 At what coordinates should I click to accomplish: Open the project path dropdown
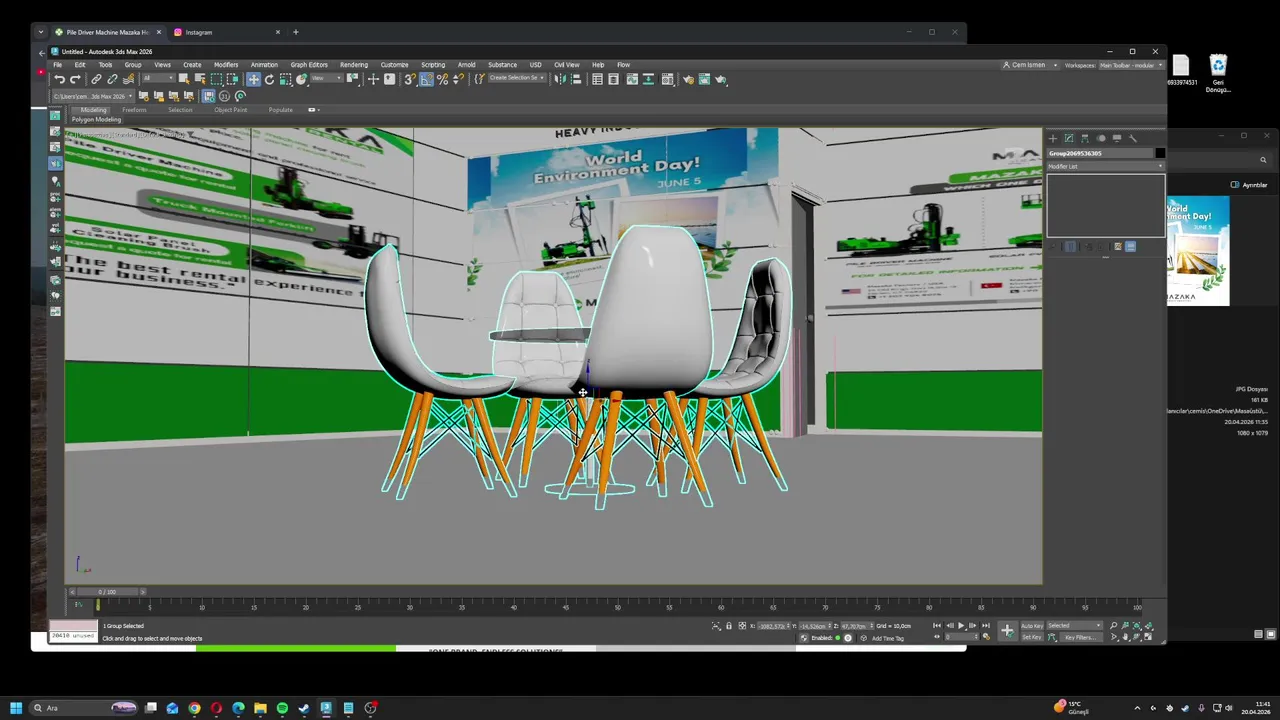point(92,96)
